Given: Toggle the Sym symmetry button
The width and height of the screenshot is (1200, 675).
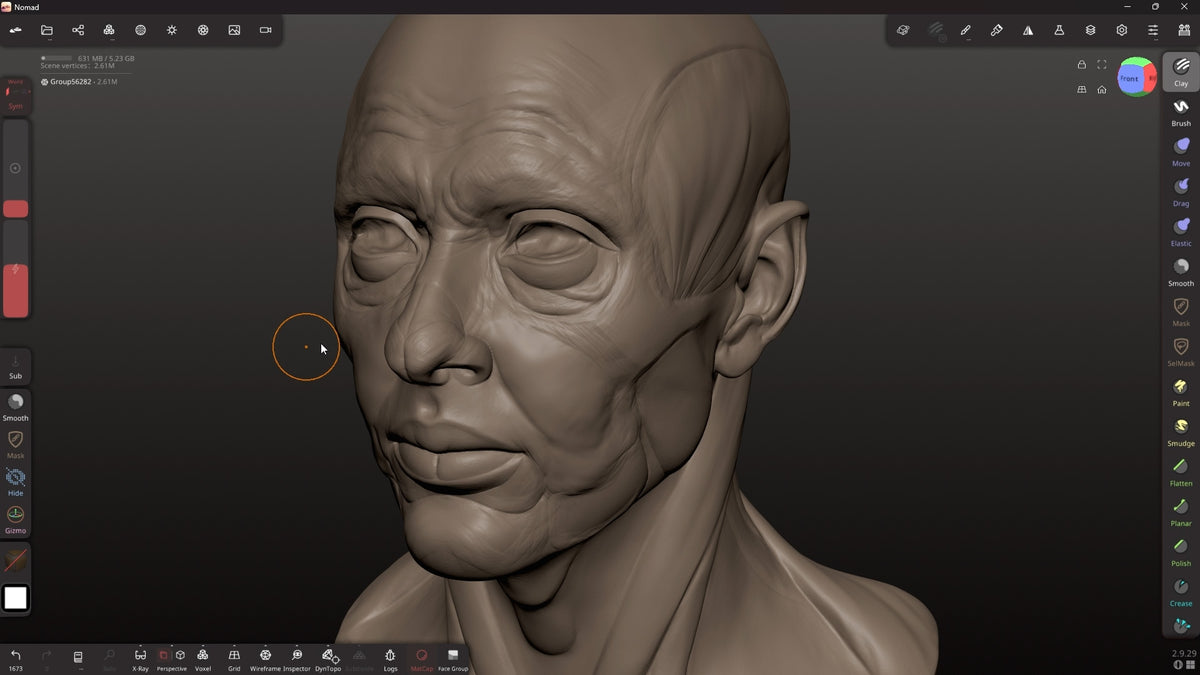Looking at the screenshot, I should click(x=15, y=94).
